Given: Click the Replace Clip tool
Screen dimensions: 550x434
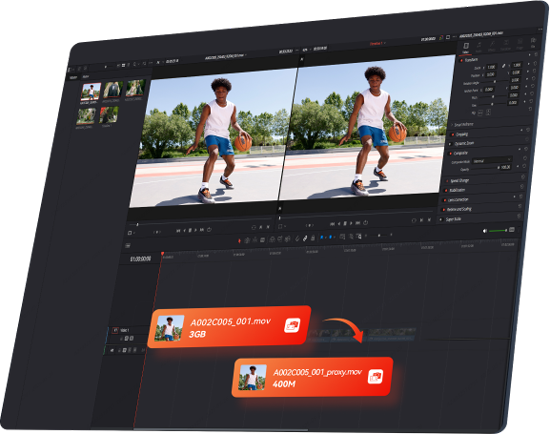Looking at the screenshot, I should 288,239.
